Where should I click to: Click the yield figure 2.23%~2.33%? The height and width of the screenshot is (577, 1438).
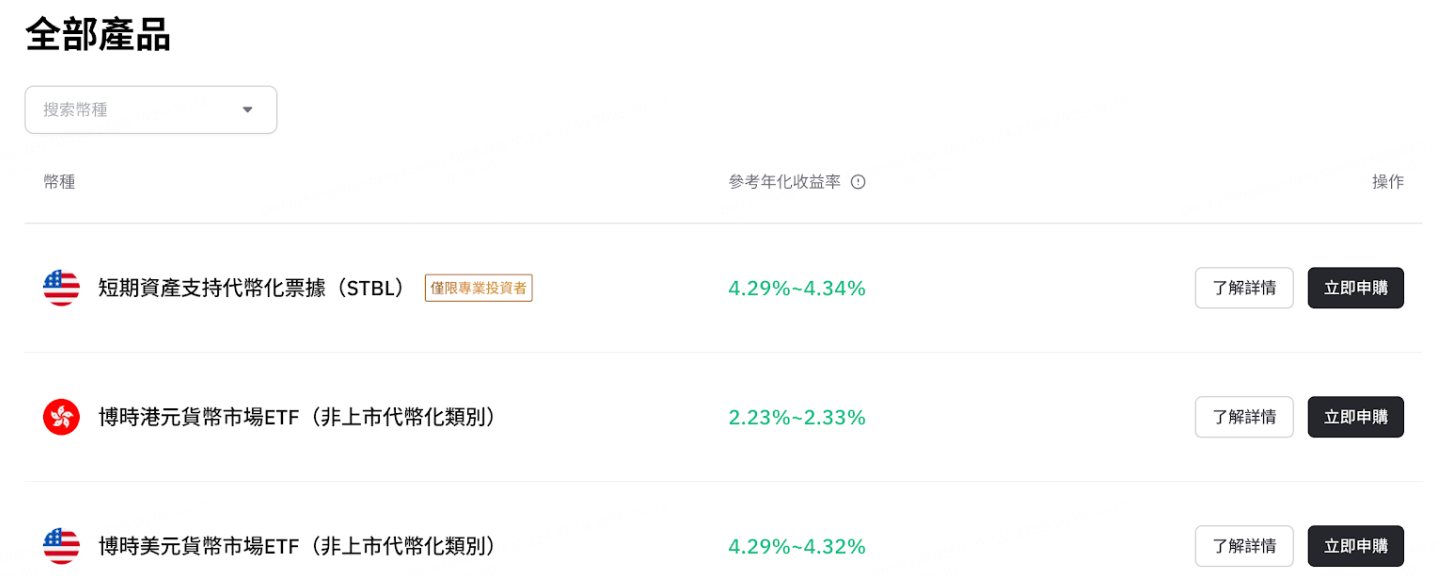[x=797, y=417]
